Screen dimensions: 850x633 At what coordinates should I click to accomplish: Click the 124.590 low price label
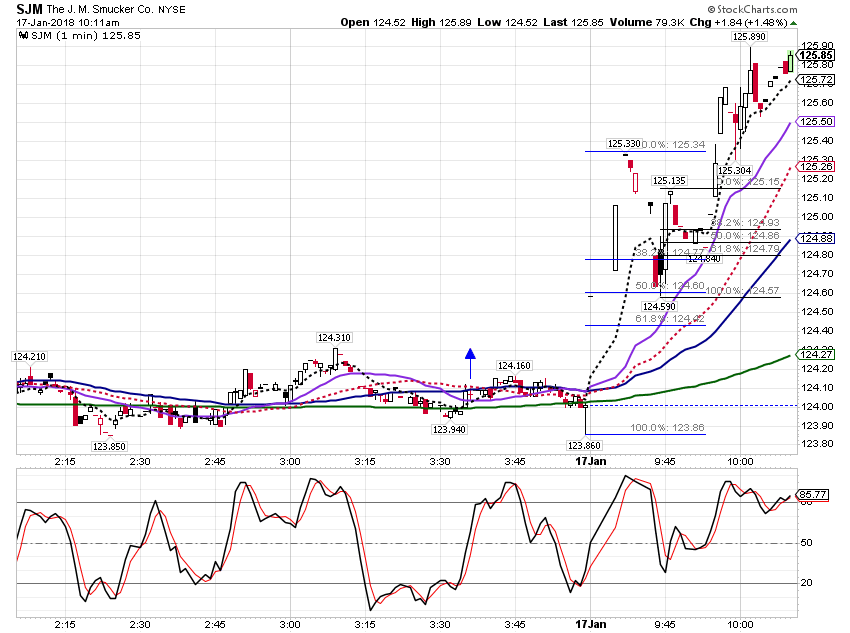pyautogui.click(x=659, y=306)
